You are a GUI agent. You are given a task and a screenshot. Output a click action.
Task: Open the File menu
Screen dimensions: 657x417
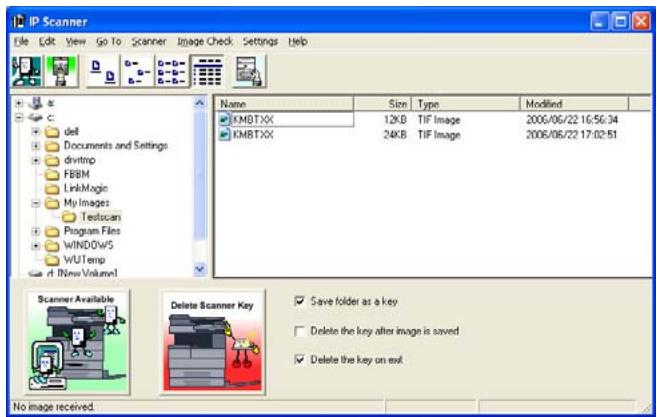click(21, 41)
